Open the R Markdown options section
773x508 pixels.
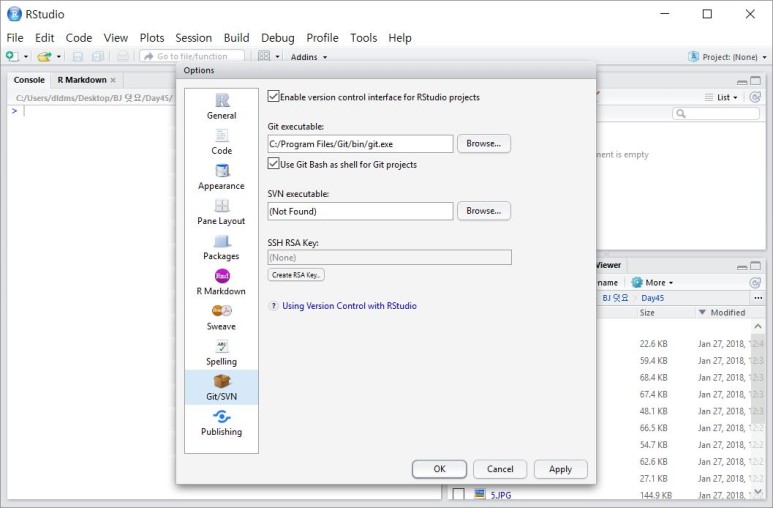(221, 282)
